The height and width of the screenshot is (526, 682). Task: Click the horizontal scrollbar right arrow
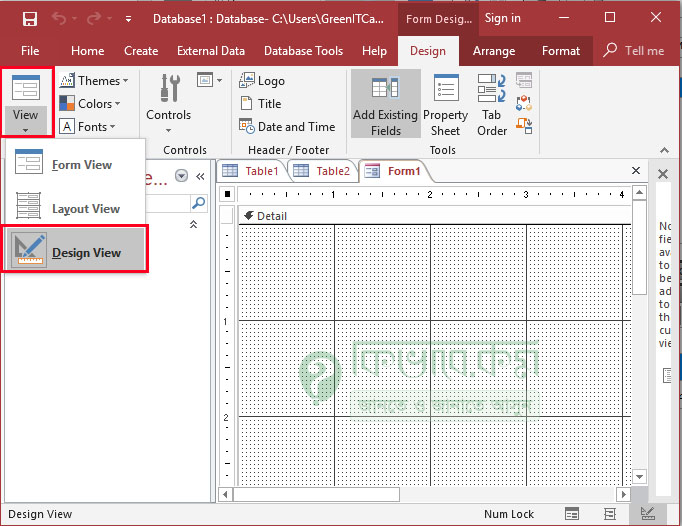click(623, 494)
